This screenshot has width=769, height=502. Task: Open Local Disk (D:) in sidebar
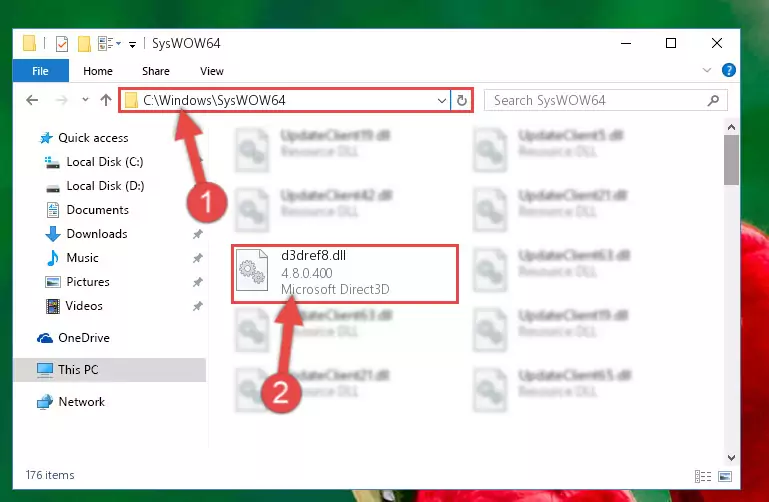click(105, 186)
